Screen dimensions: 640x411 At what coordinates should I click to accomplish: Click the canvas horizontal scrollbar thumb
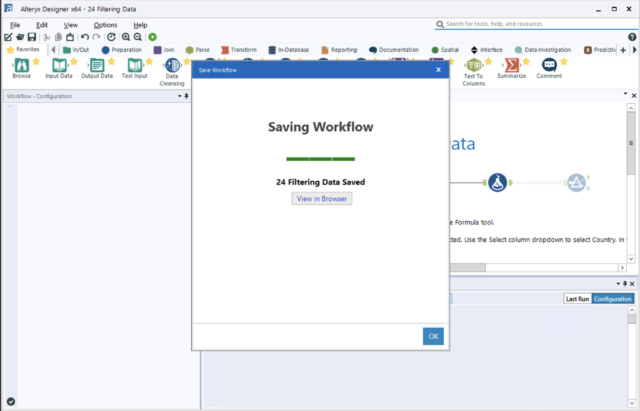(468, 268)
